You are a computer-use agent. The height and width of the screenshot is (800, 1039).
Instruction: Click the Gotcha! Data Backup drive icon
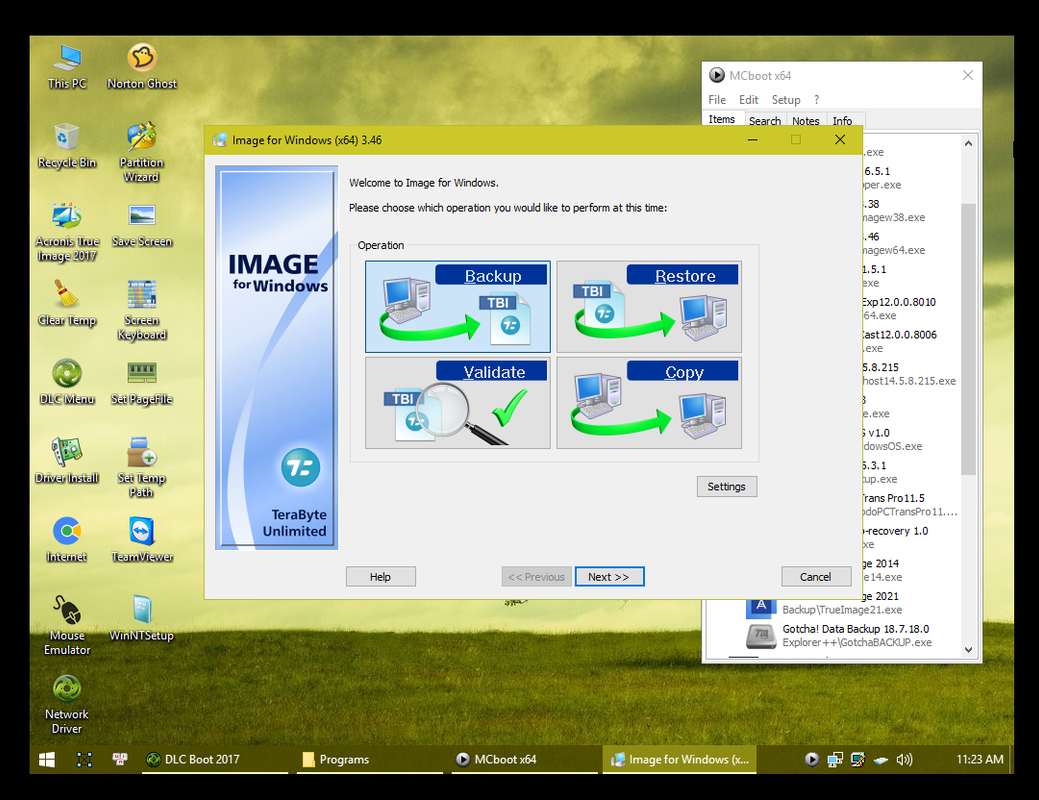tap(761, 636)
